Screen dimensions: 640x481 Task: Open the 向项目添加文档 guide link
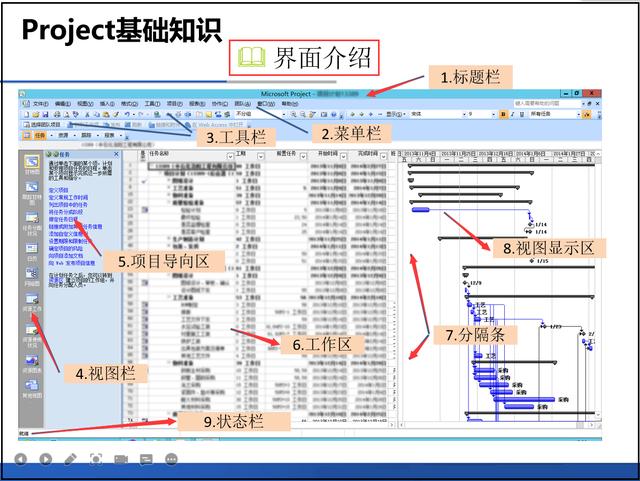(66, 256)
